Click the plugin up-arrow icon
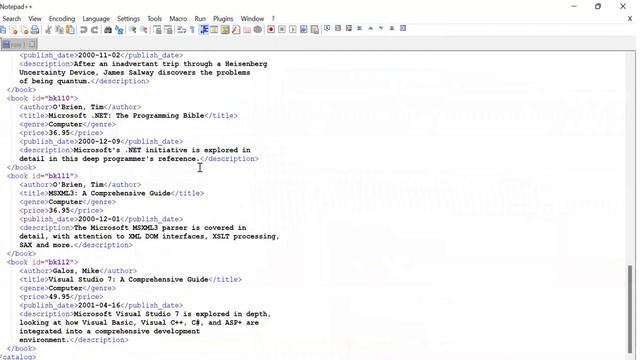 click(371, 28)
